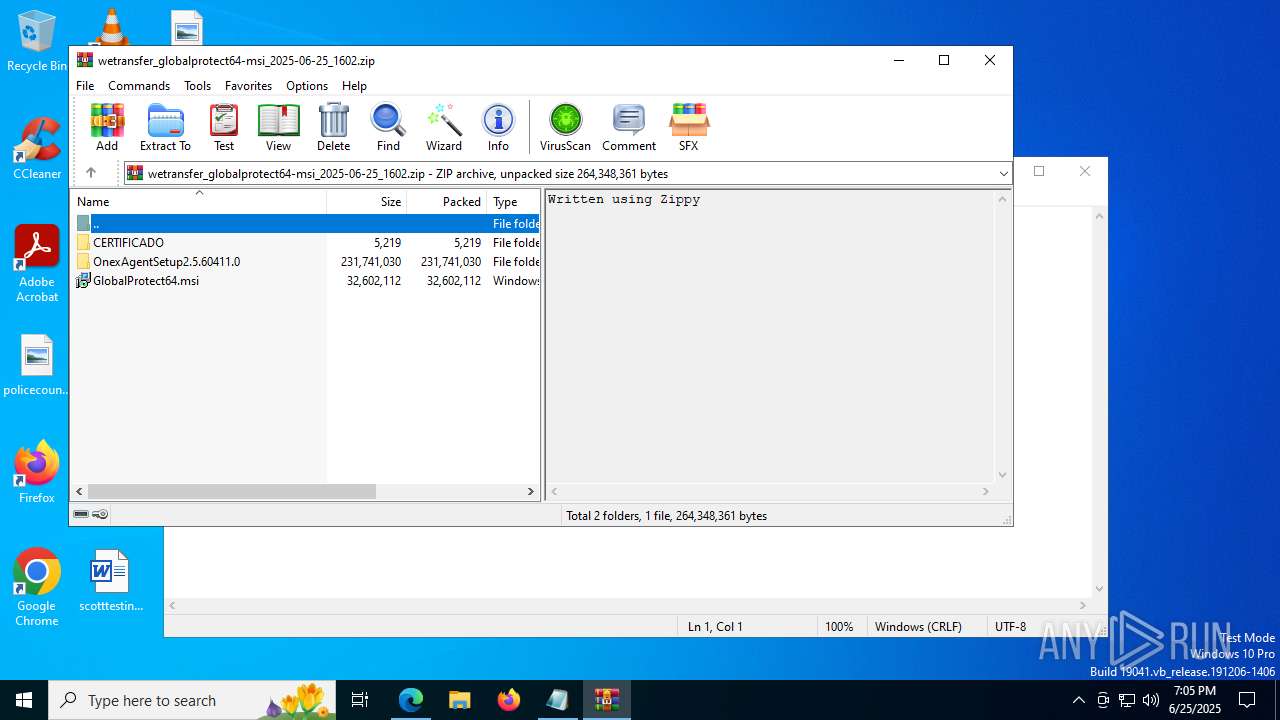The height and width of the screenshot is (720, 1280).
Task: Open the Help menu
Action: click(x=354, y=86)
